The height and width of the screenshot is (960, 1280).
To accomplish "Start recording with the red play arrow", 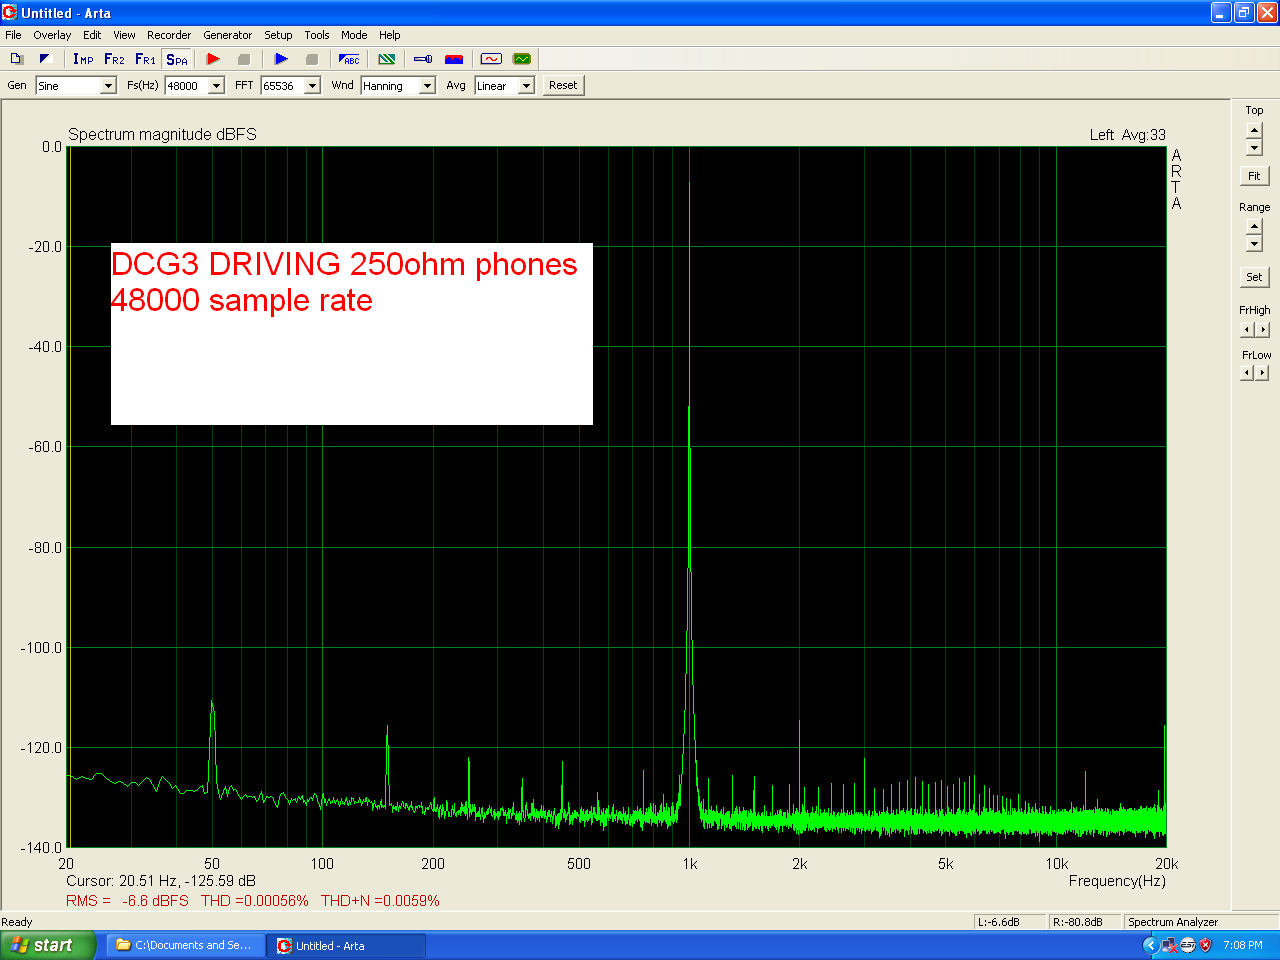I will [x=213, y=59].
